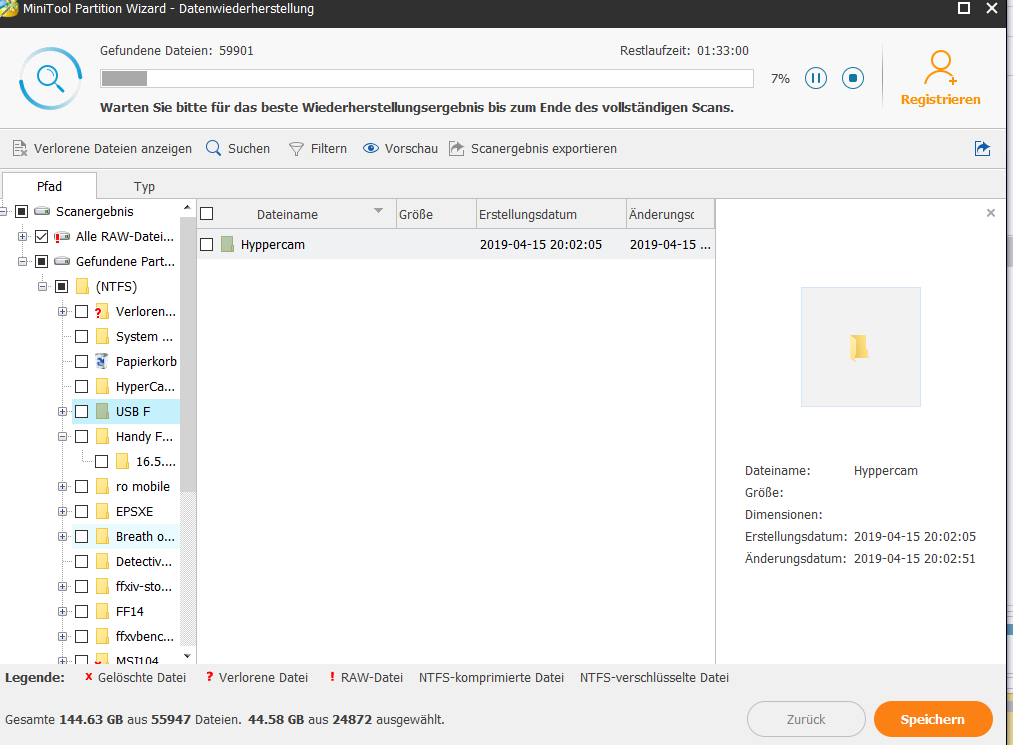Pause the scan with the pause icon
The height and width of the screenshot is (745, 1013).
pos(816,78)
